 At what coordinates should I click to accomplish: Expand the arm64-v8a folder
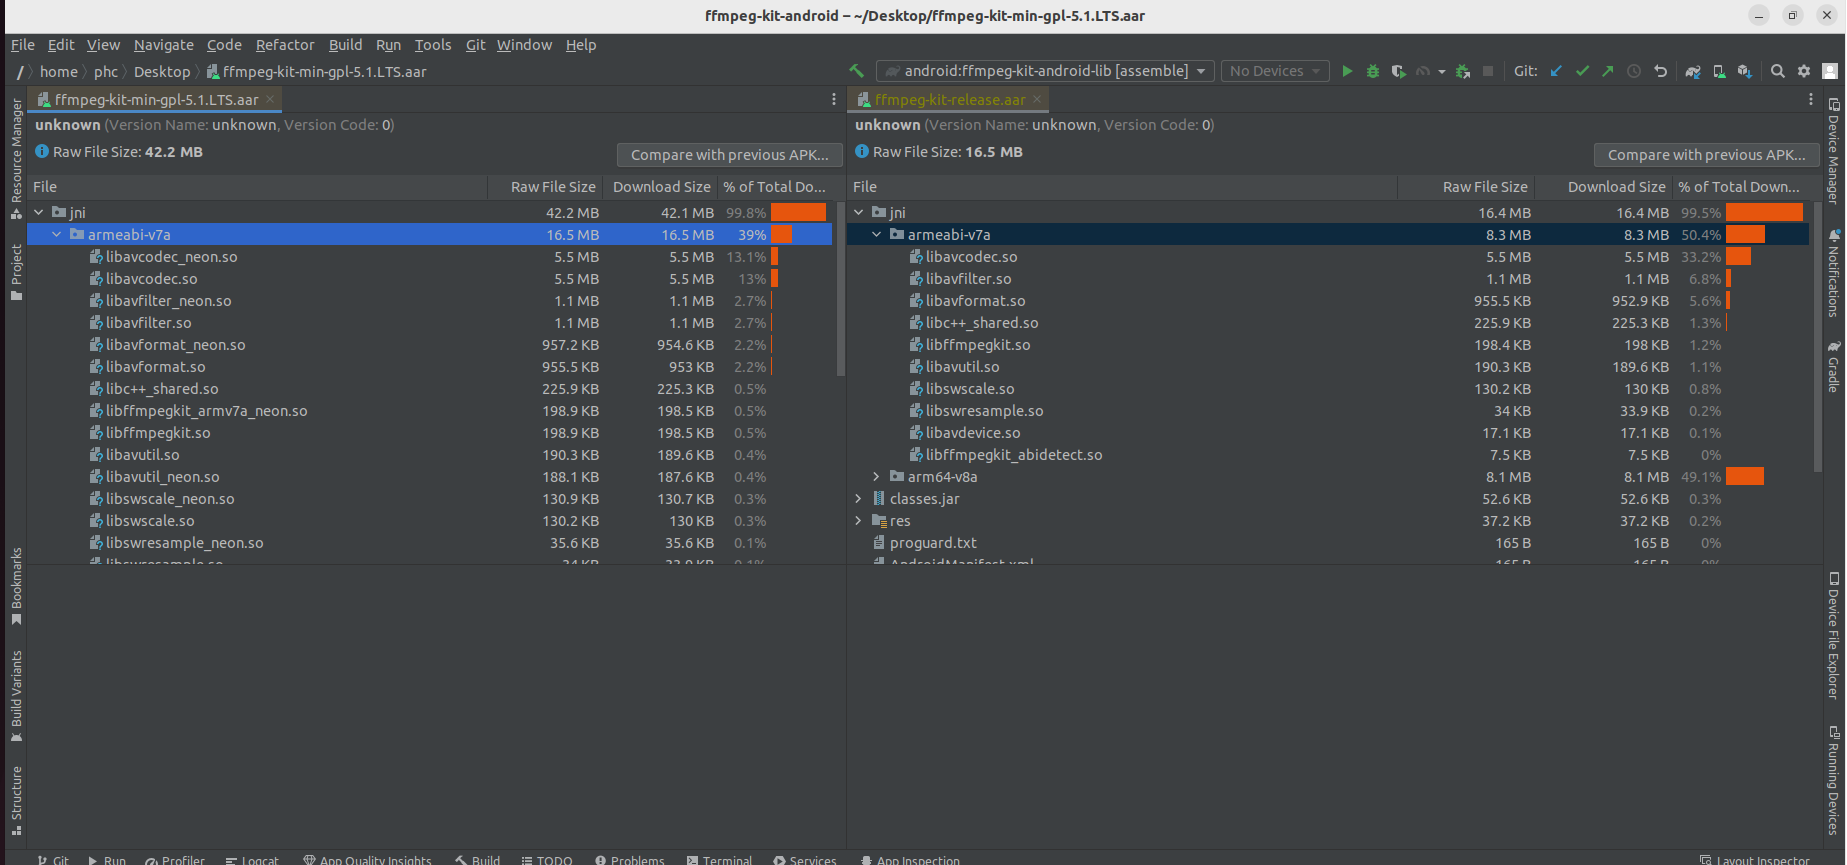pyautogui.click(x=877, y=476)
